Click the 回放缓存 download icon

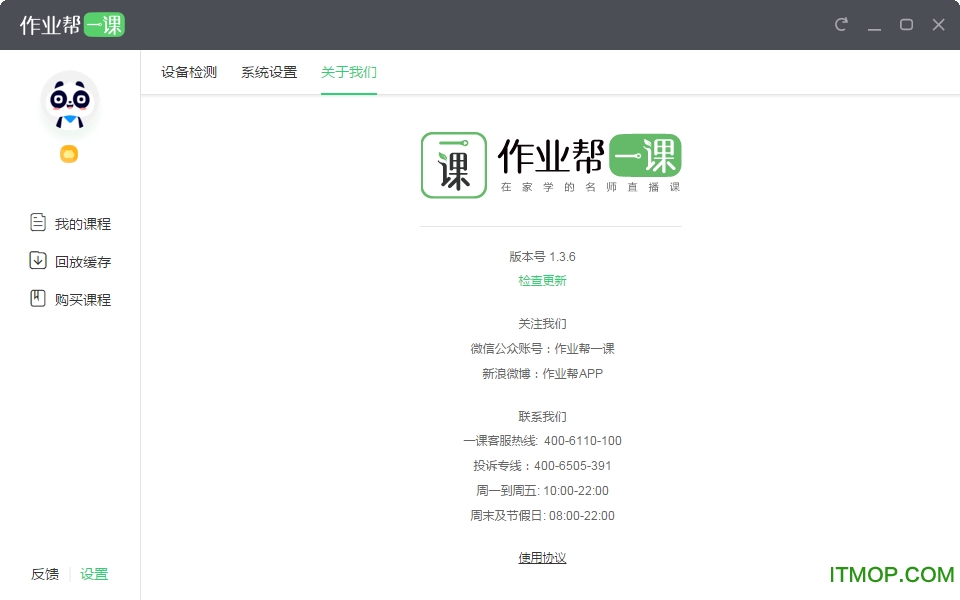click(37, 260)
